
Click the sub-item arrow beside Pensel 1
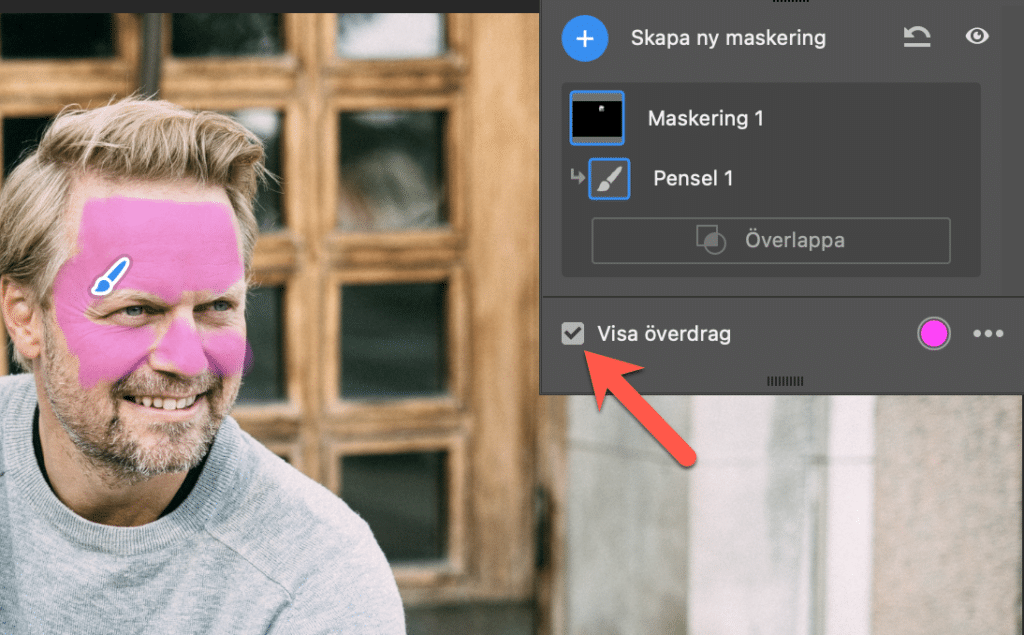coord(576,178)
